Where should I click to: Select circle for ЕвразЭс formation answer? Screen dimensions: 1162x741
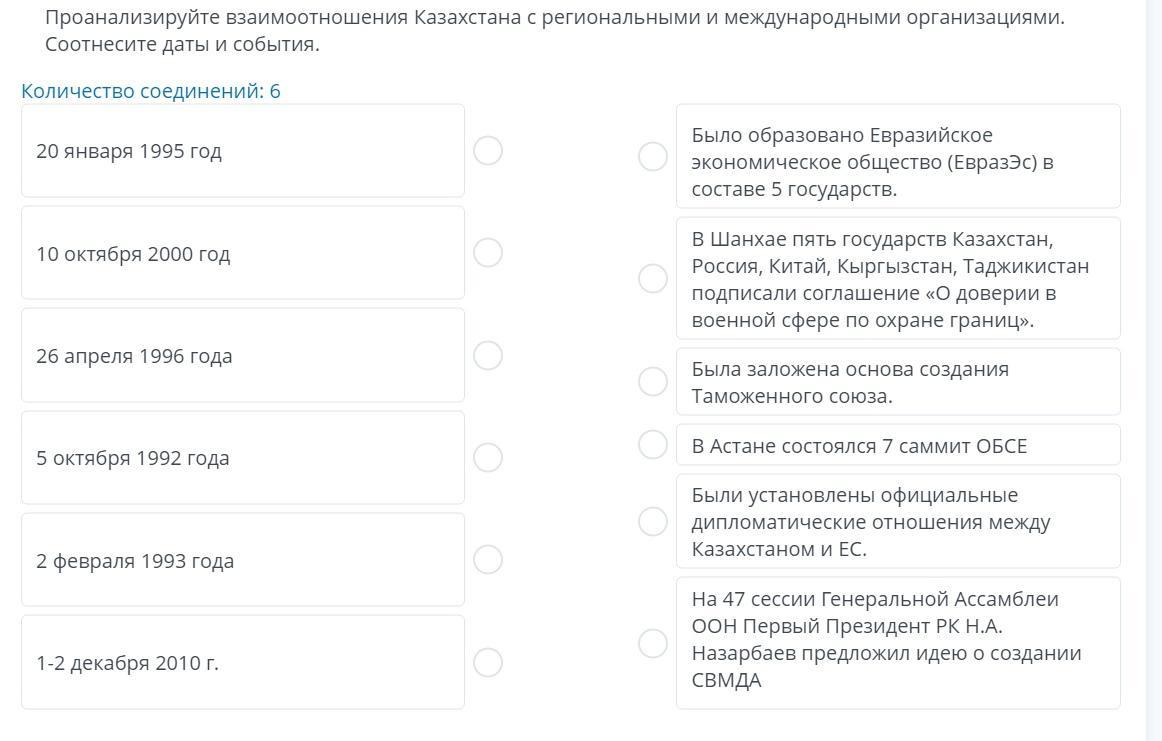(x=653, y=156)
